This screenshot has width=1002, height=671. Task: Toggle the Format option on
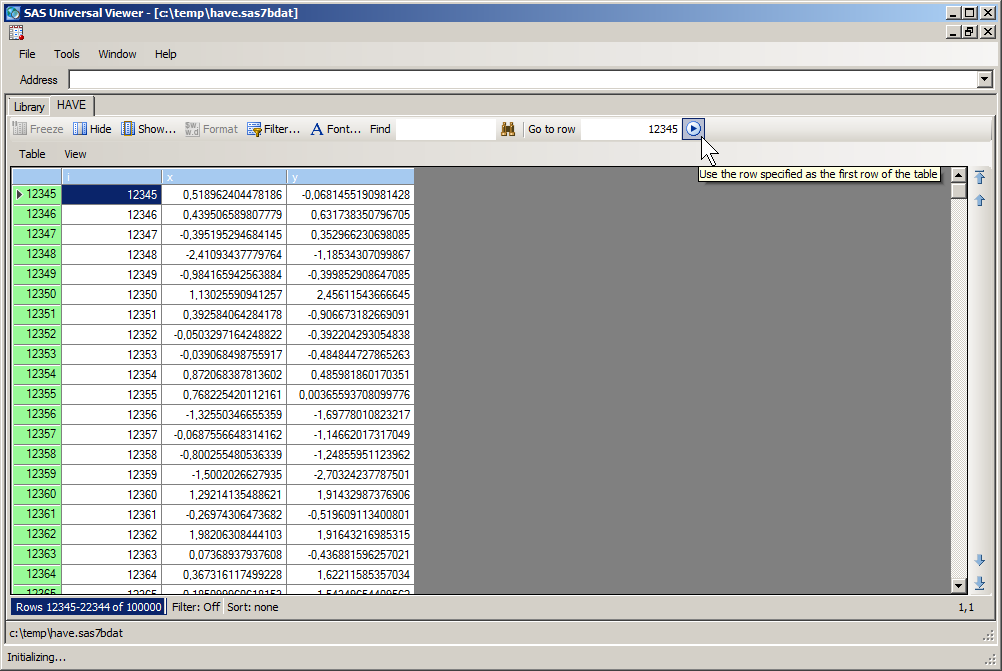click(211, 128)
